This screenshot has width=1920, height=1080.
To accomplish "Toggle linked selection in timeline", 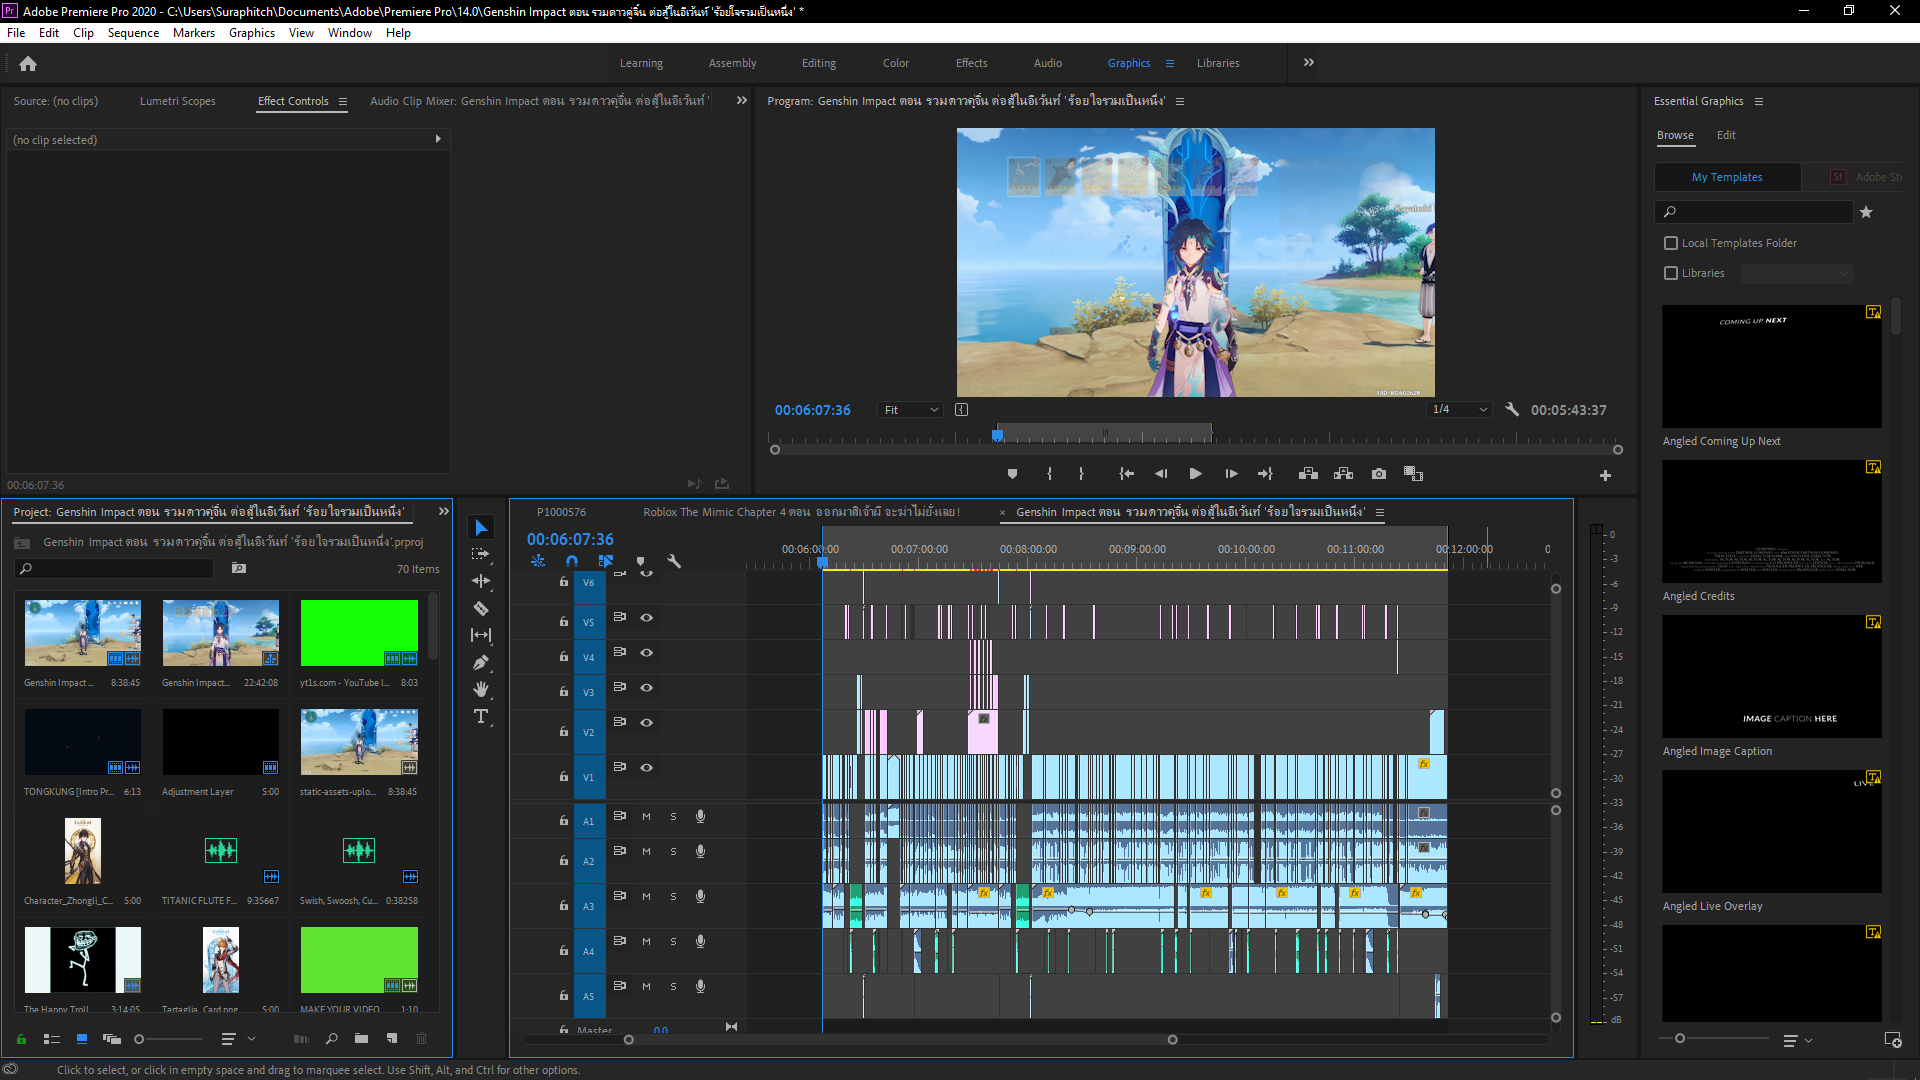I will coord(606,562).
